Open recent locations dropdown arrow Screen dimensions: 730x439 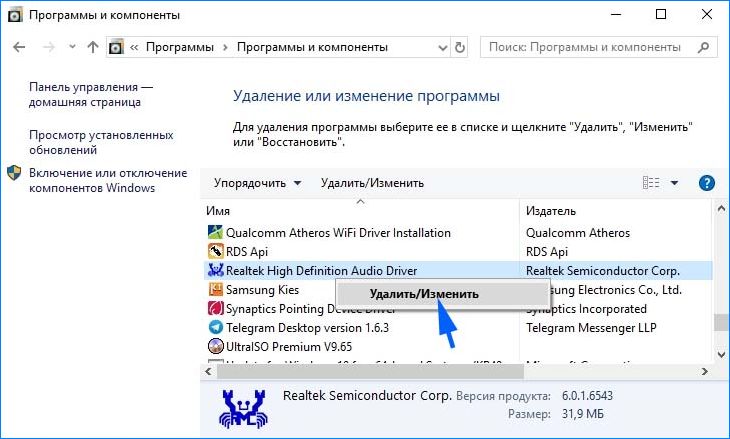tap(72, 47)
